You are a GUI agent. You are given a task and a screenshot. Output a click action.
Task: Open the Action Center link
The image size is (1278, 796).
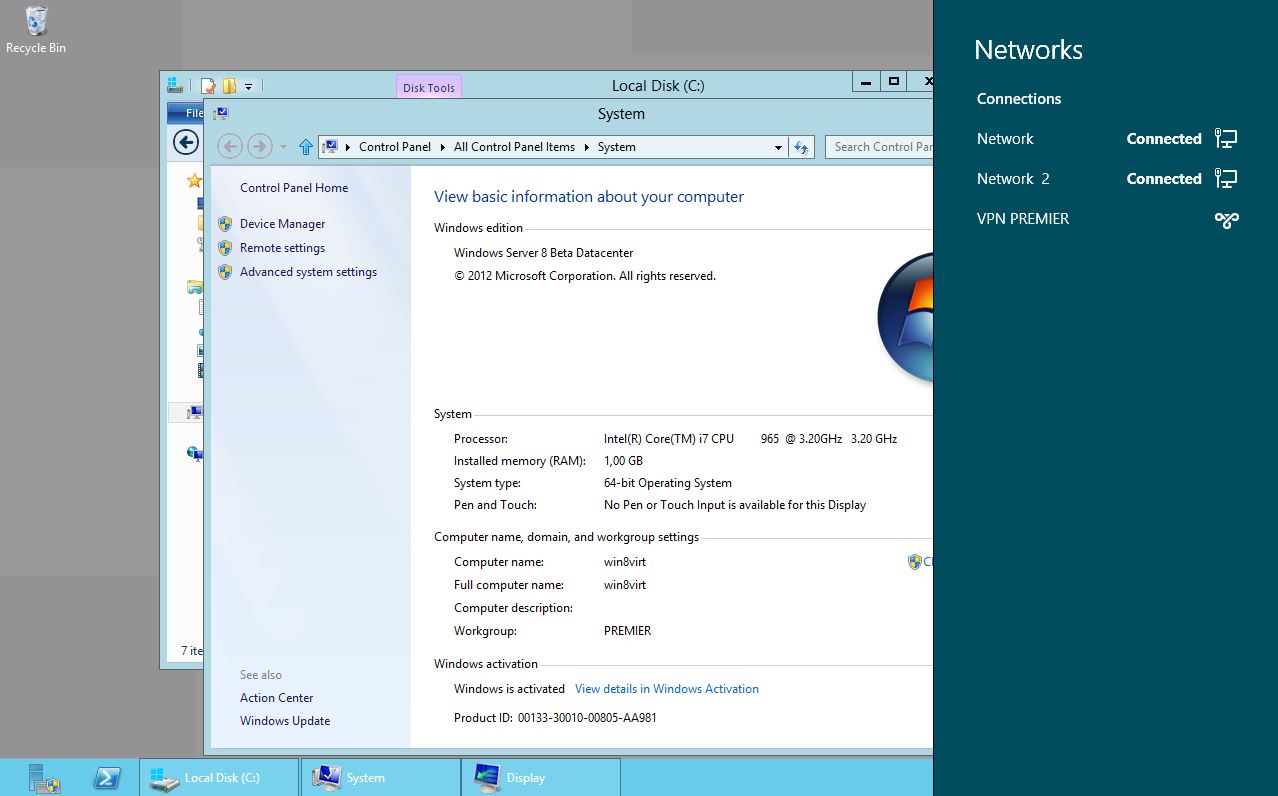276,698
